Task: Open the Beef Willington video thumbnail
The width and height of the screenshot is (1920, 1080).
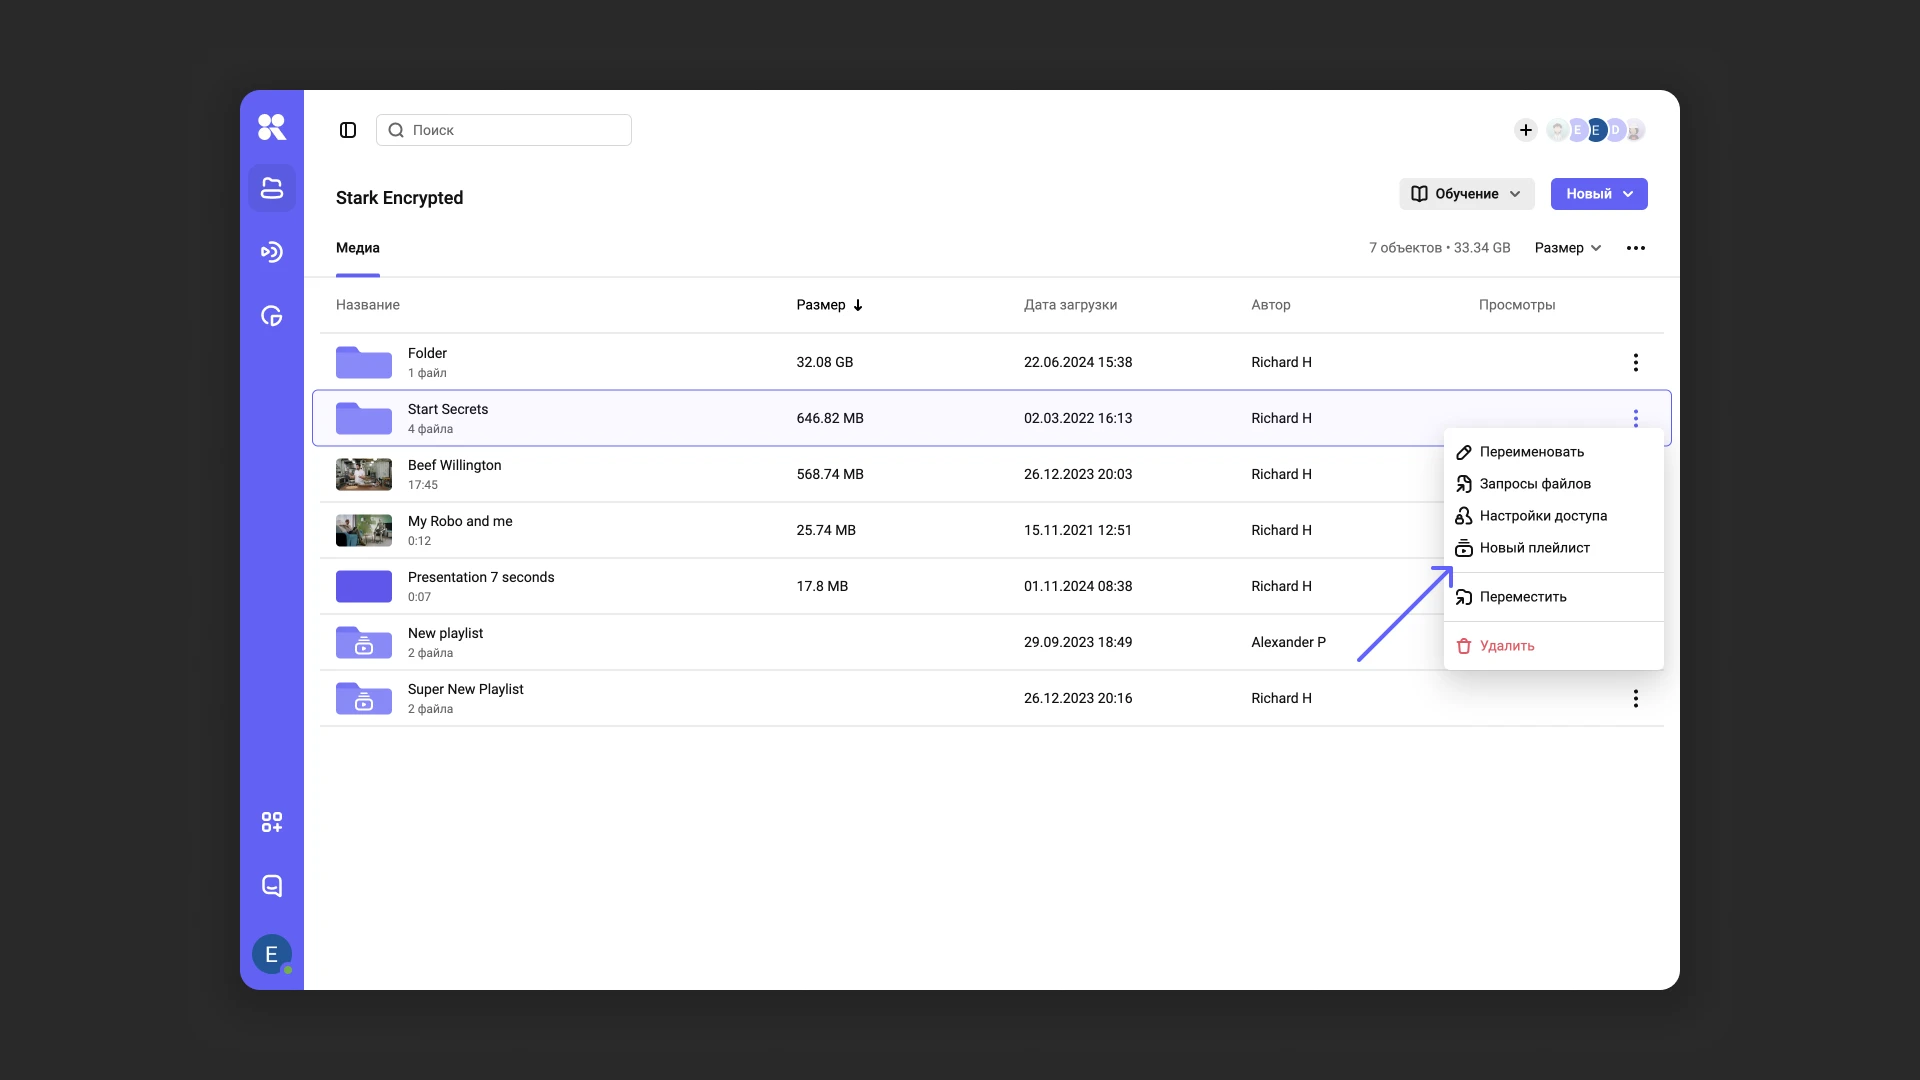Action: (364, 474)
